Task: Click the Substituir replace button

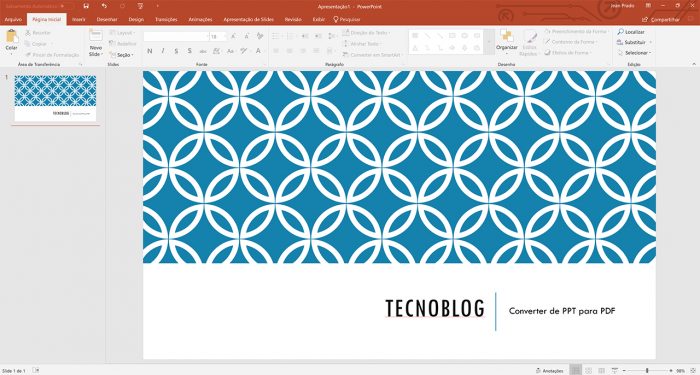Action: point(634,42)
